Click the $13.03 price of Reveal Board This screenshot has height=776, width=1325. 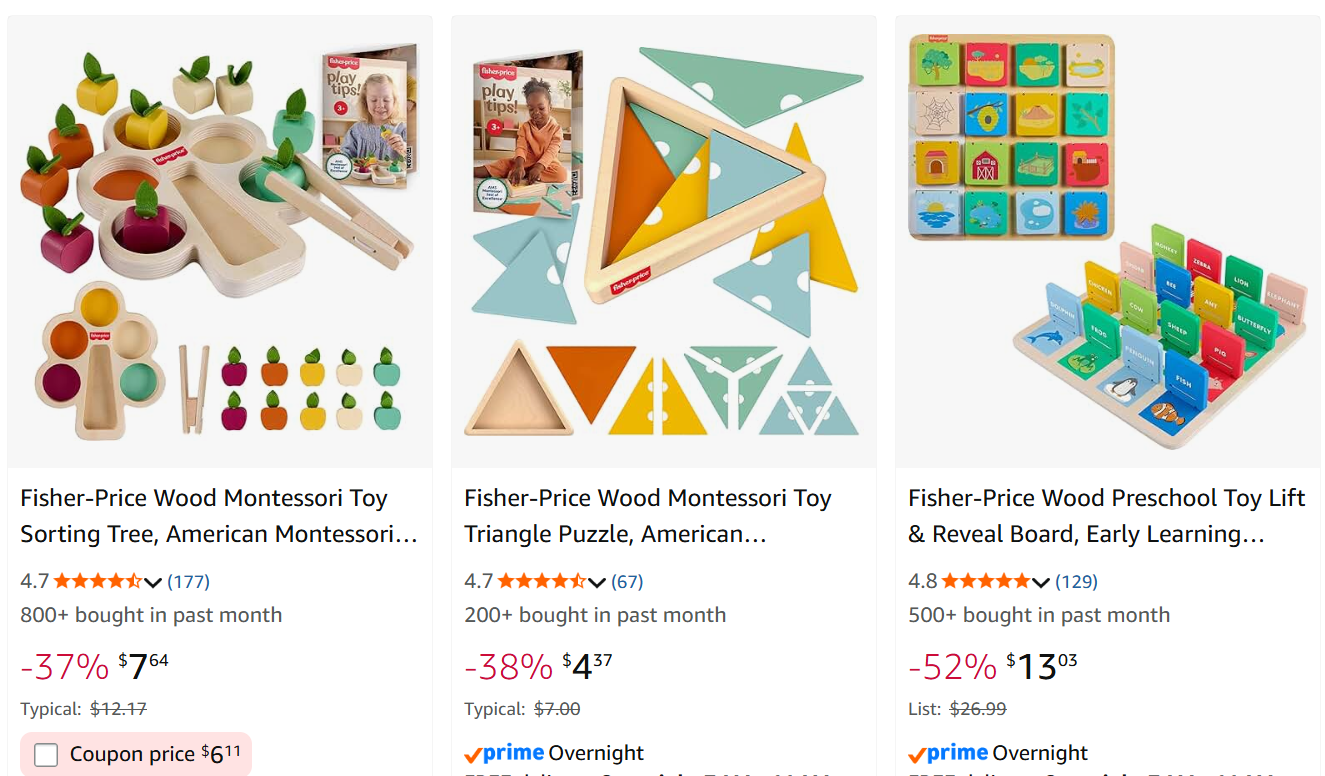click(1041, 666)
